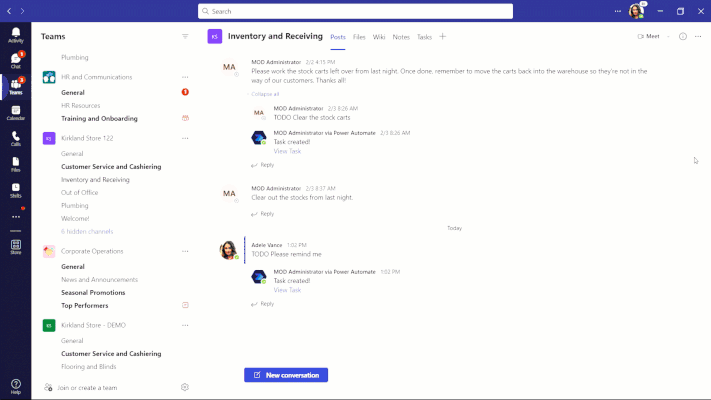Open Corporate Operations more options
Screen dimensions: 711x400
185,251
